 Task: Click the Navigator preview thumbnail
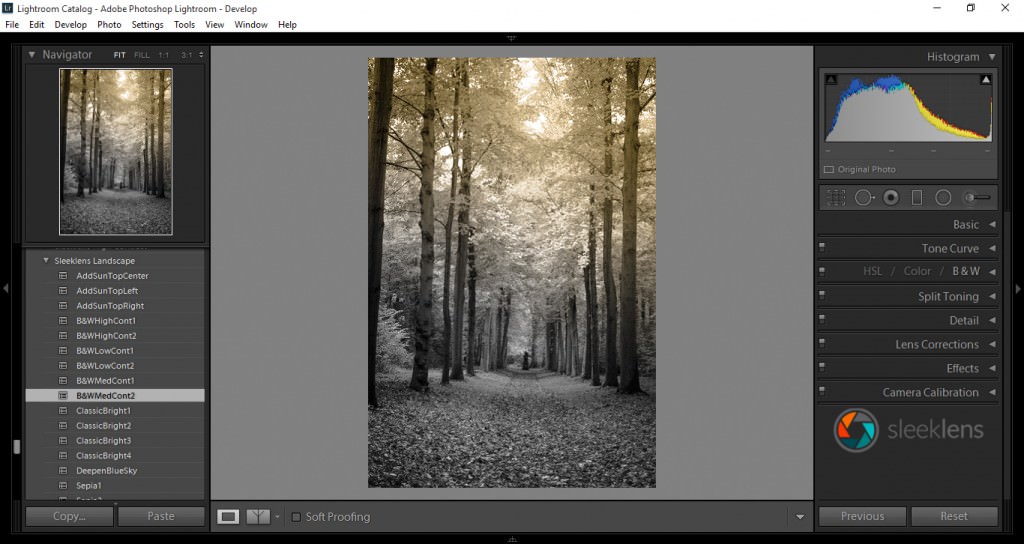pyautogui.click(x=116, y=152)
